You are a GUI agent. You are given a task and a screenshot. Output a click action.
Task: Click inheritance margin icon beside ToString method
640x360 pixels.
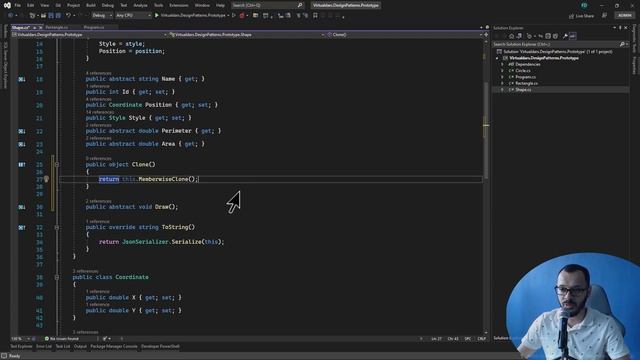[x=22, y=227]
